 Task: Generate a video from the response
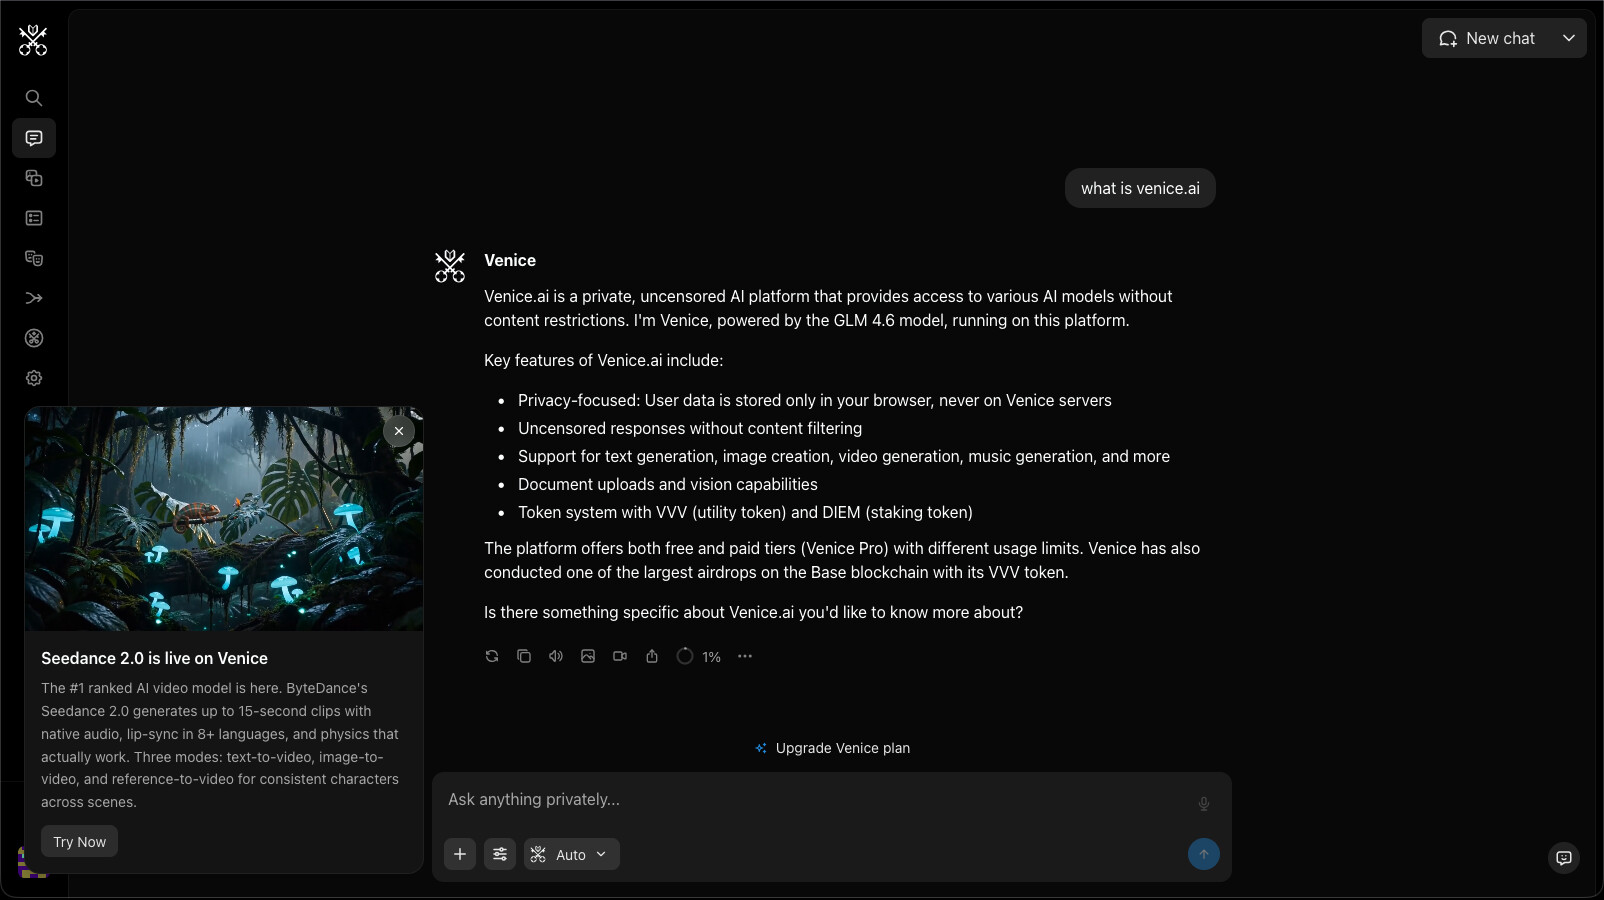(620, 656)
